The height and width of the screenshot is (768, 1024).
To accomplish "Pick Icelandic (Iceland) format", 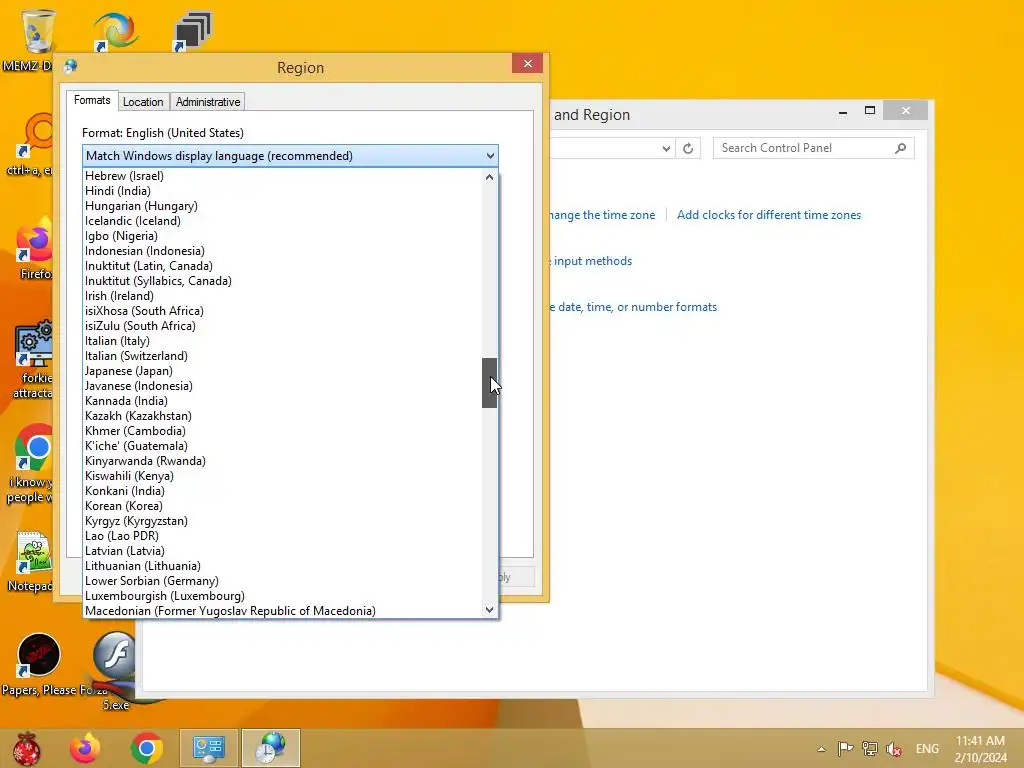I will tap(282, 221).
